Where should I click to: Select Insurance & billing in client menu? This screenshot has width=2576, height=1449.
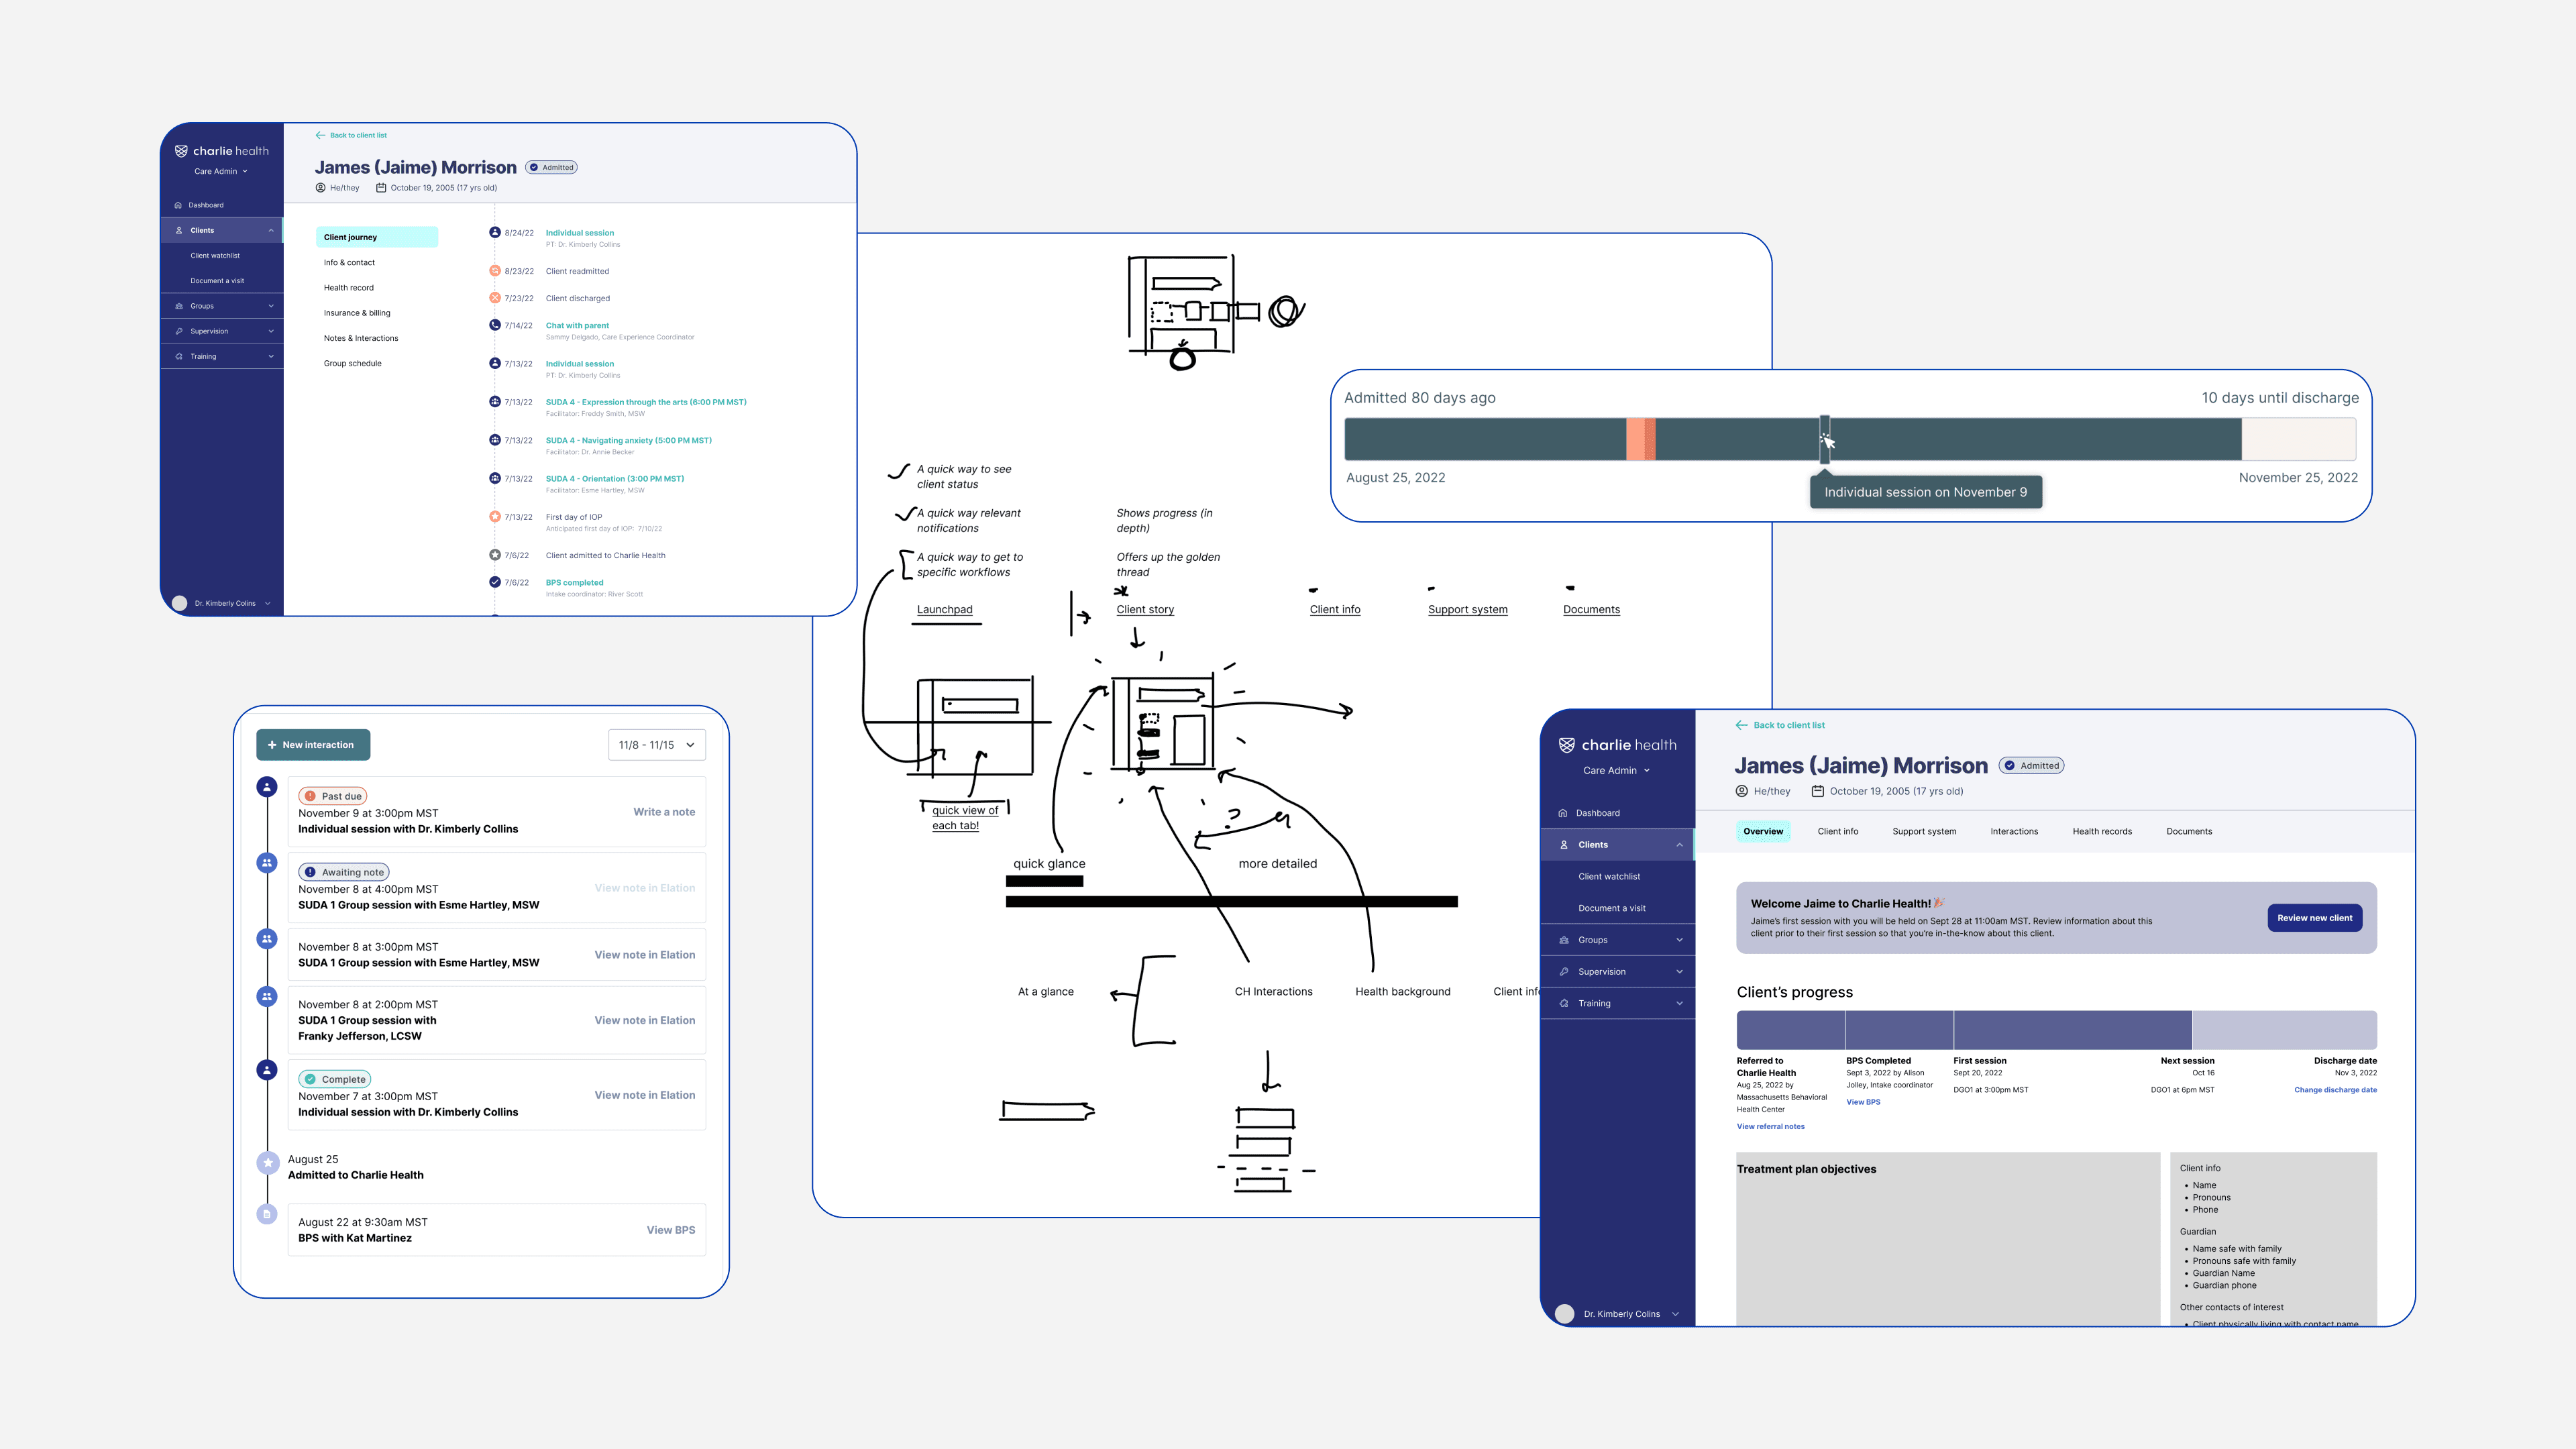(357, 313)
